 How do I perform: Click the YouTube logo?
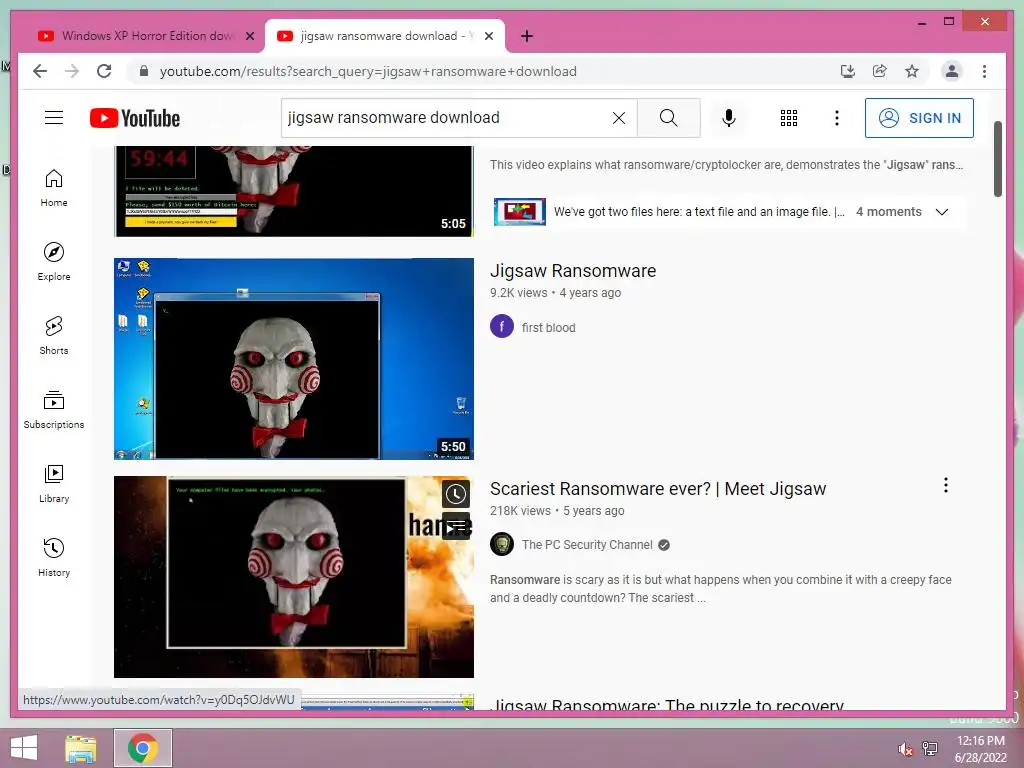click(135, 118)
